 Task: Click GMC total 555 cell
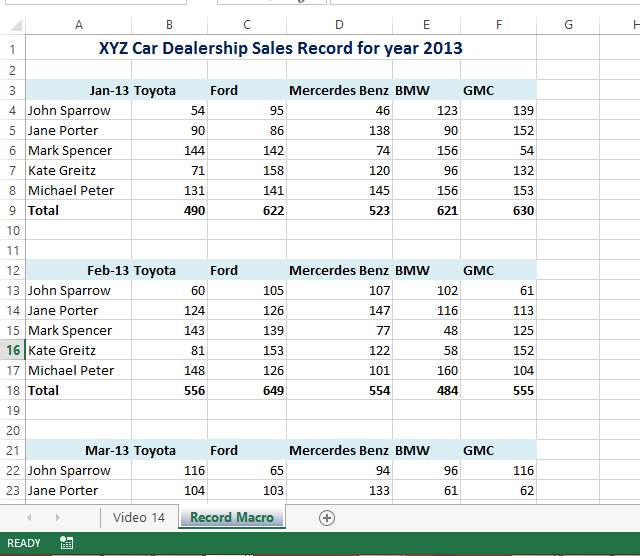(x=498, y=390)
